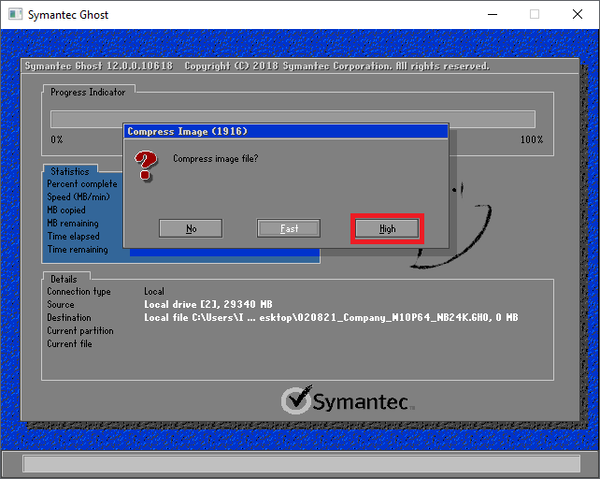Click the Connection type label
The image size is (600, 479).
[x=78, y=292]
